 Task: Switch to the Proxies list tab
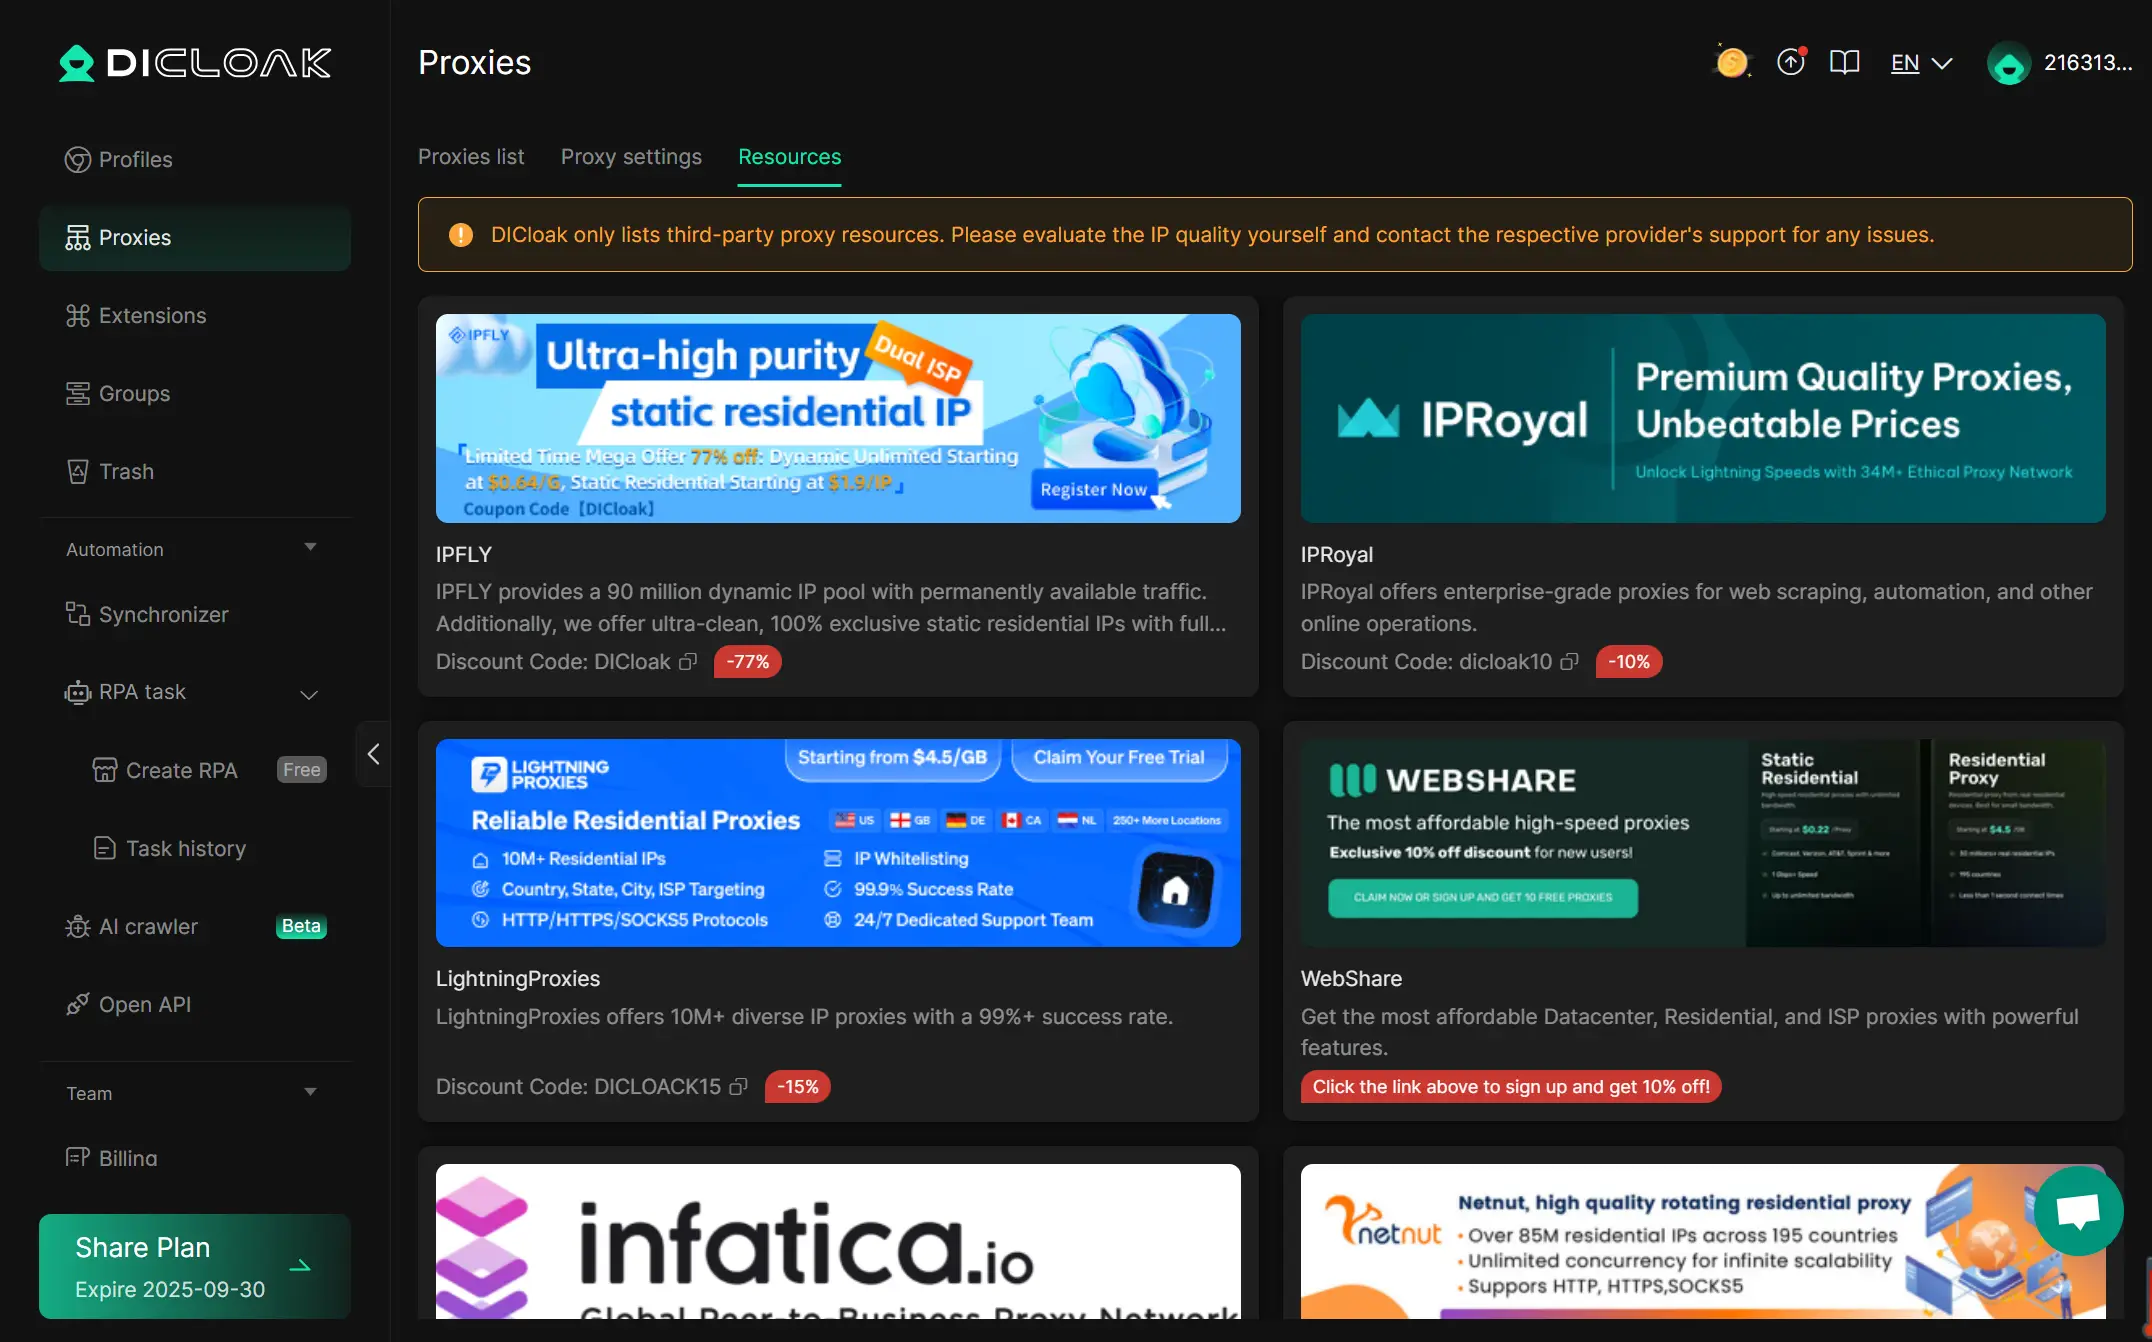pos(471,157)
